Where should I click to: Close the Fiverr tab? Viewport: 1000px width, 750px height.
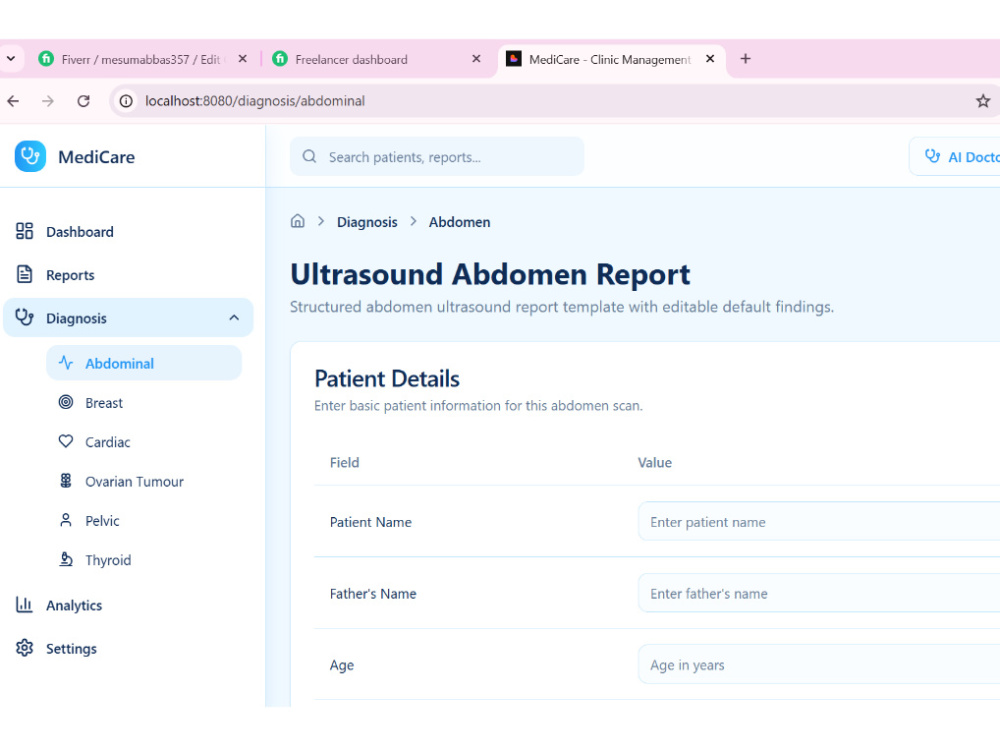242,59
